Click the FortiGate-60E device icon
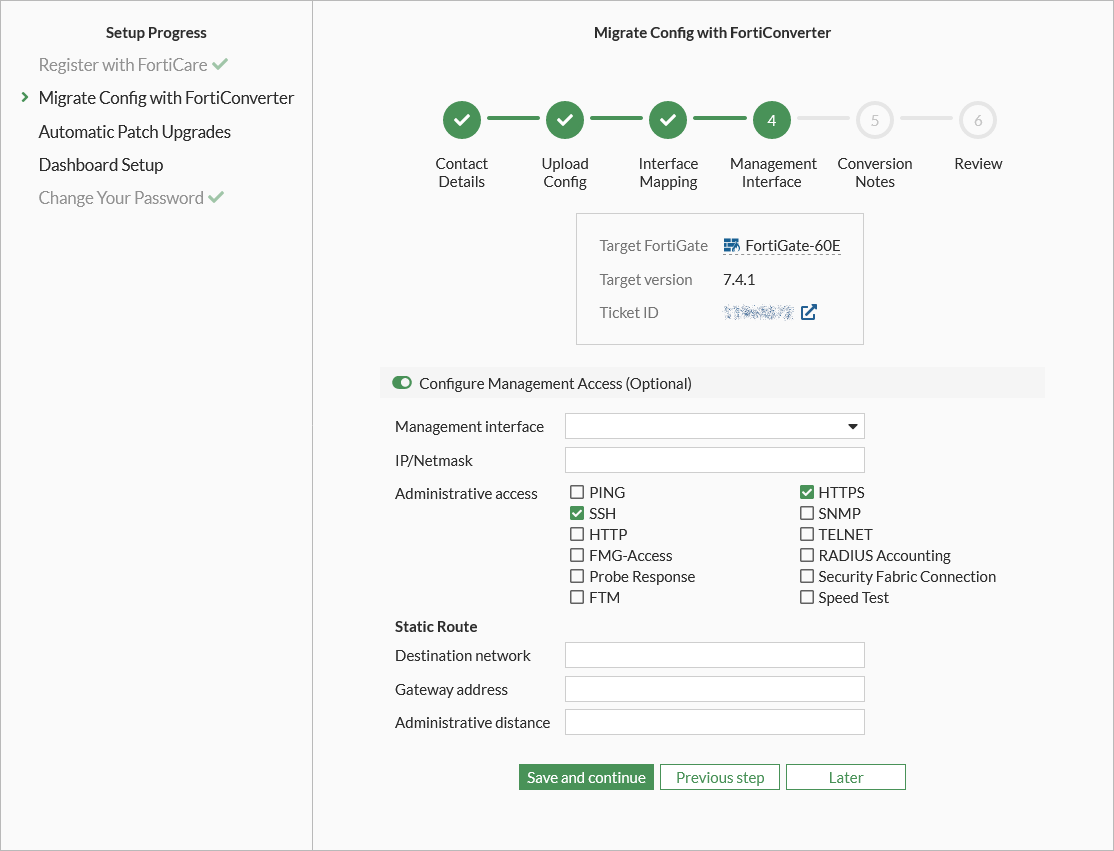 (x=731, y=245)
